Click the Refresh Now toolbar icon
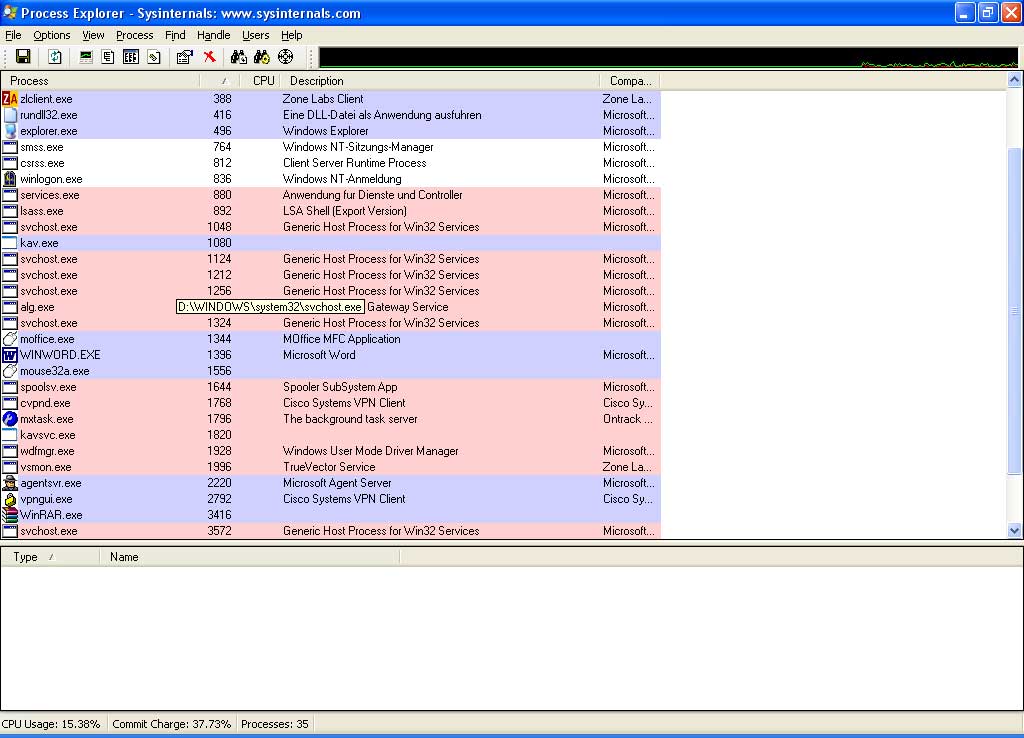The width and height of the screenshot is (1024, 738). click(55, 57)
